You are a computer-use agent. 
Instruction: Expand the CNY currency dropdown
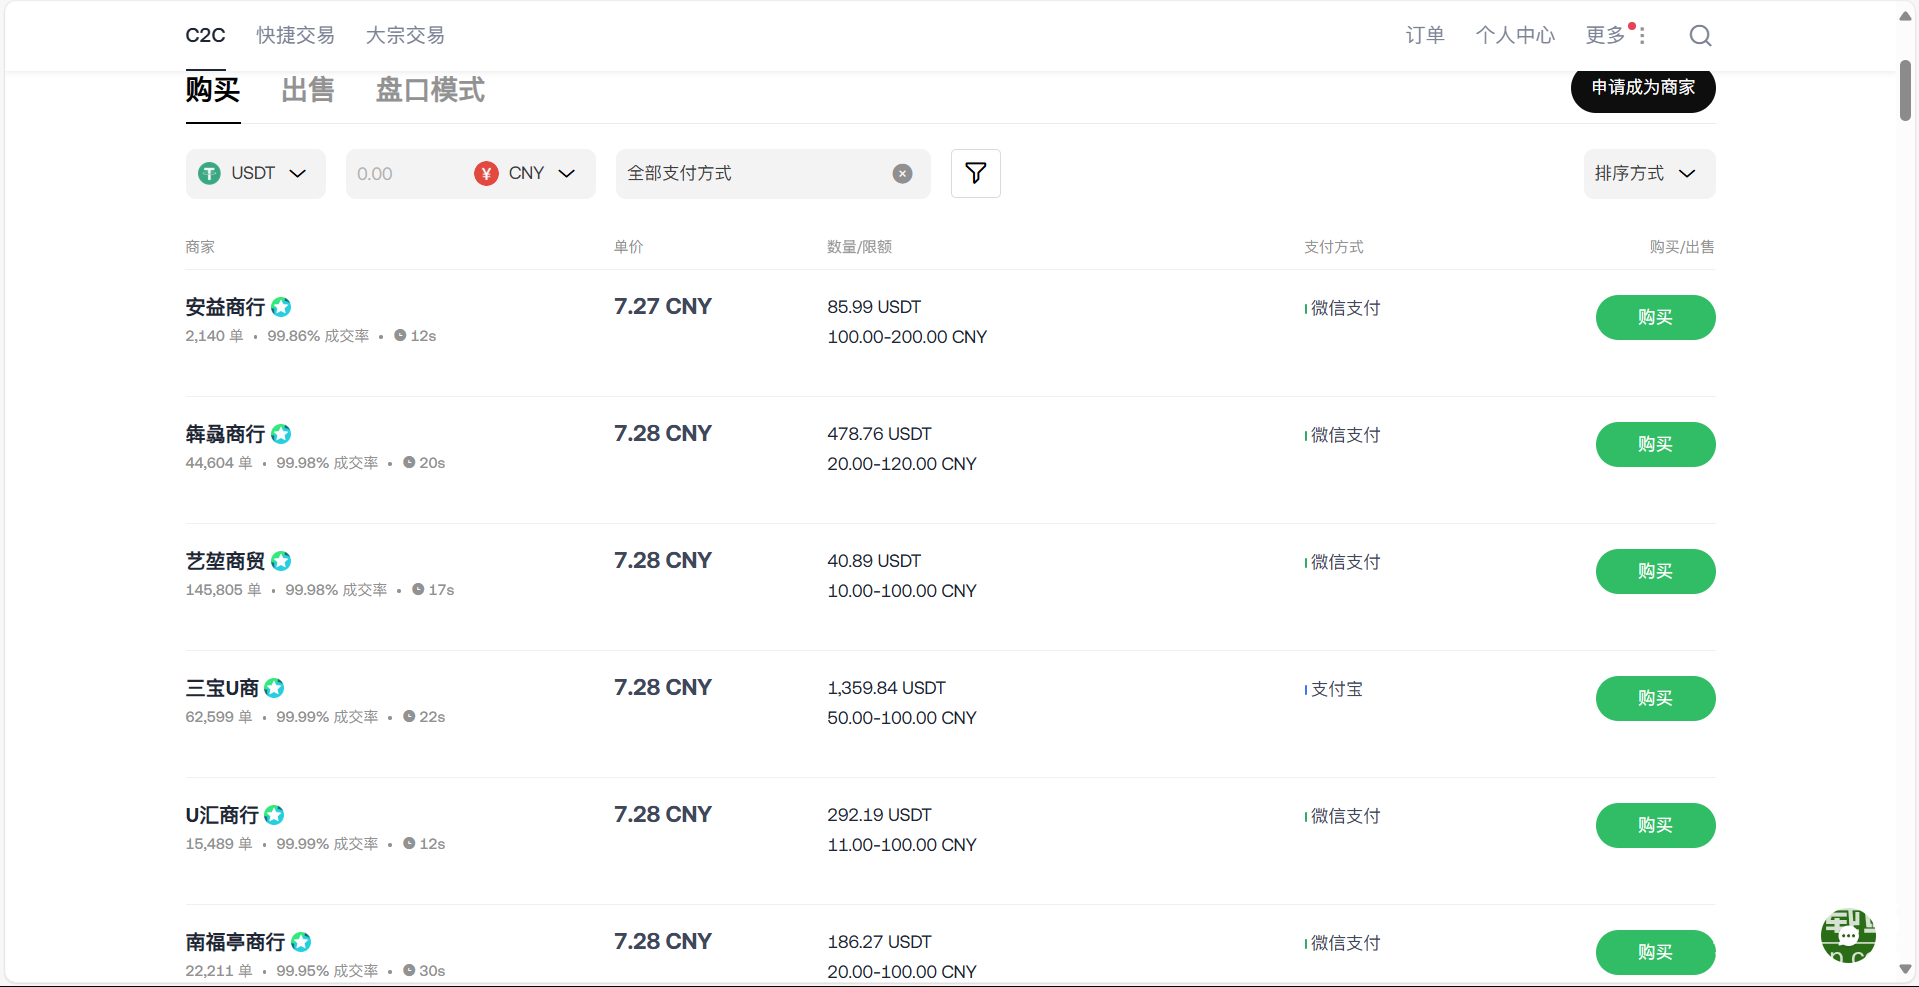click(x=526, y=174)
